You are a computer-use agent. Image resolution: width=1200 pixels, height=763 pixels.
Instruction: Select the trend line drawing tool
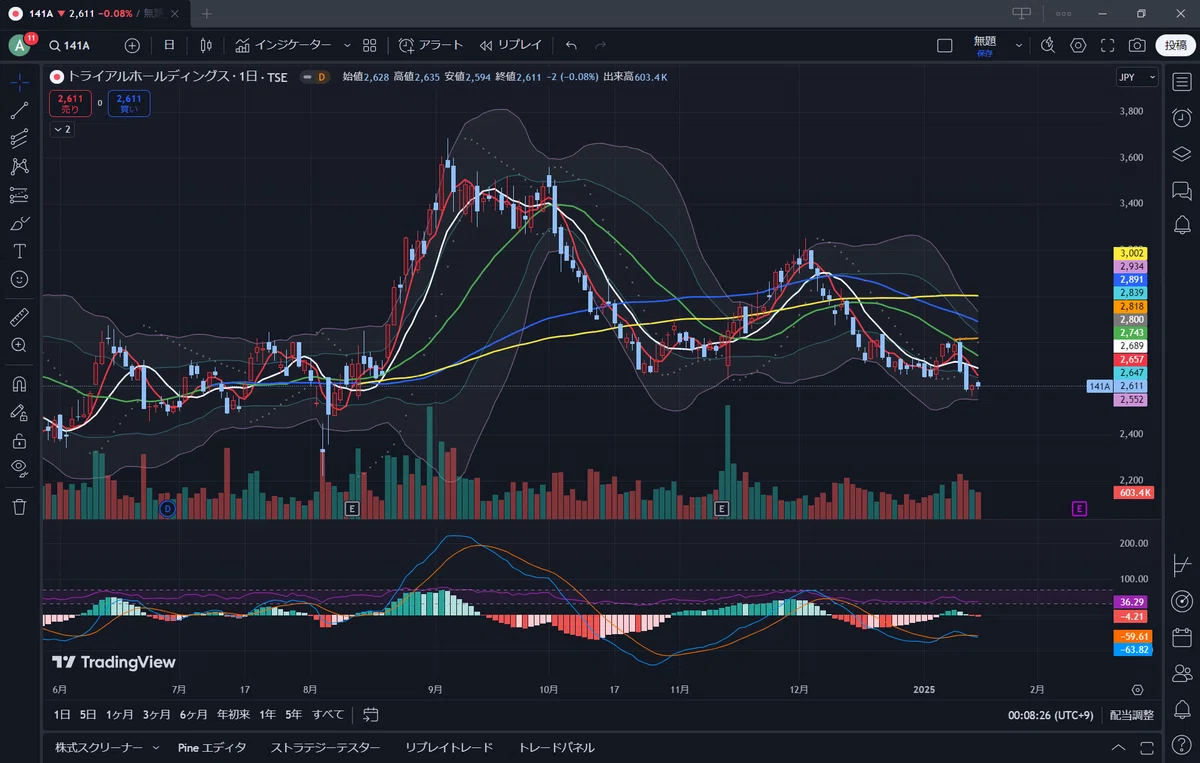click(19, 110)
